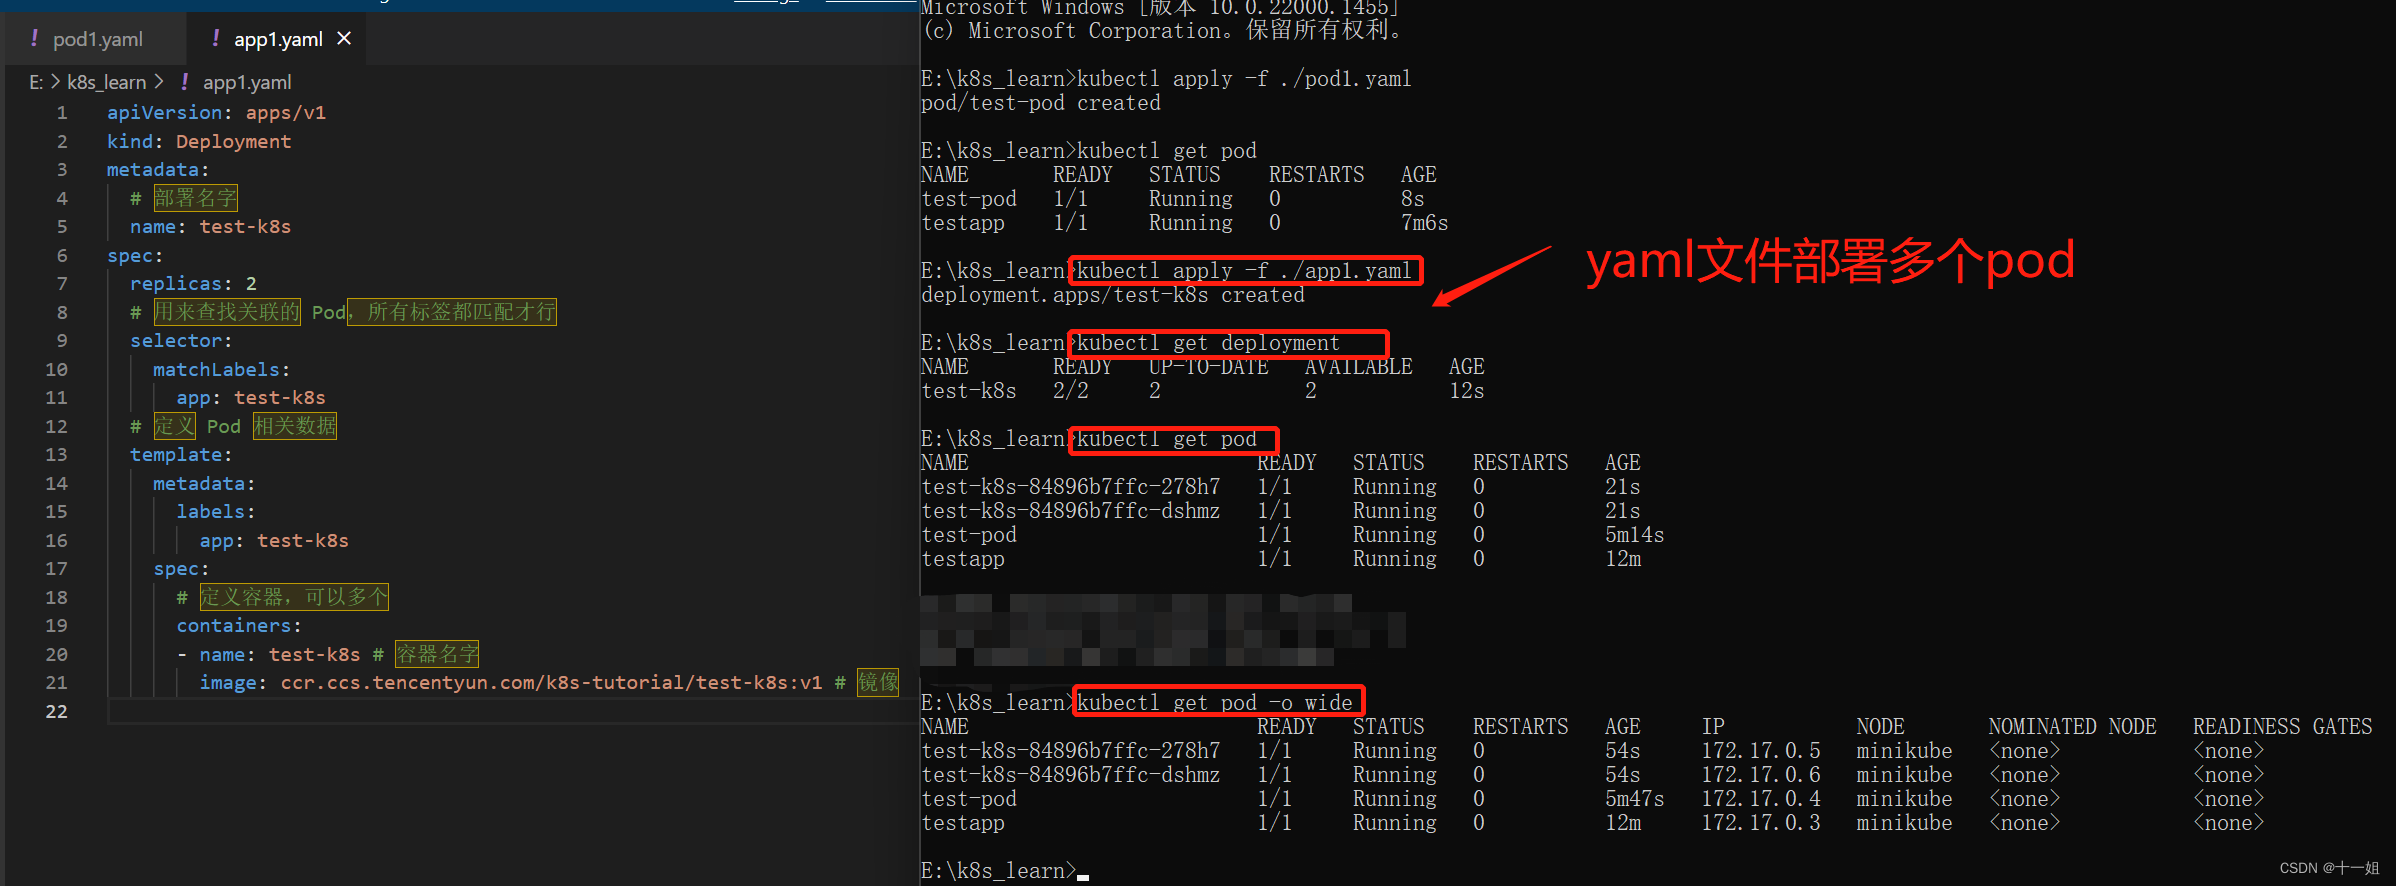2396x886 pixels.
Task: Click 'kubectl apply -f ./app1.yaml' command
Action: tap(1244, 271)
